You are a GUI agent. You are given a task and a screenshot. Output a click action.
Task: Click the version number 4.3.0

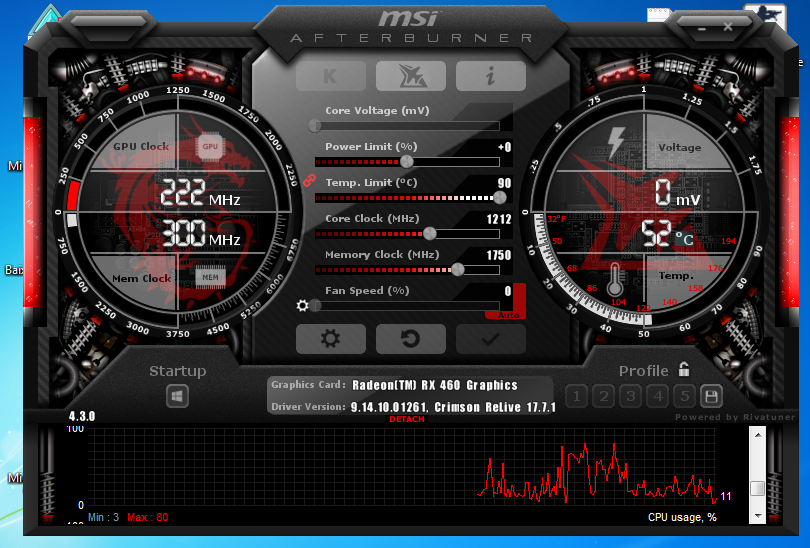coord(82,416)
